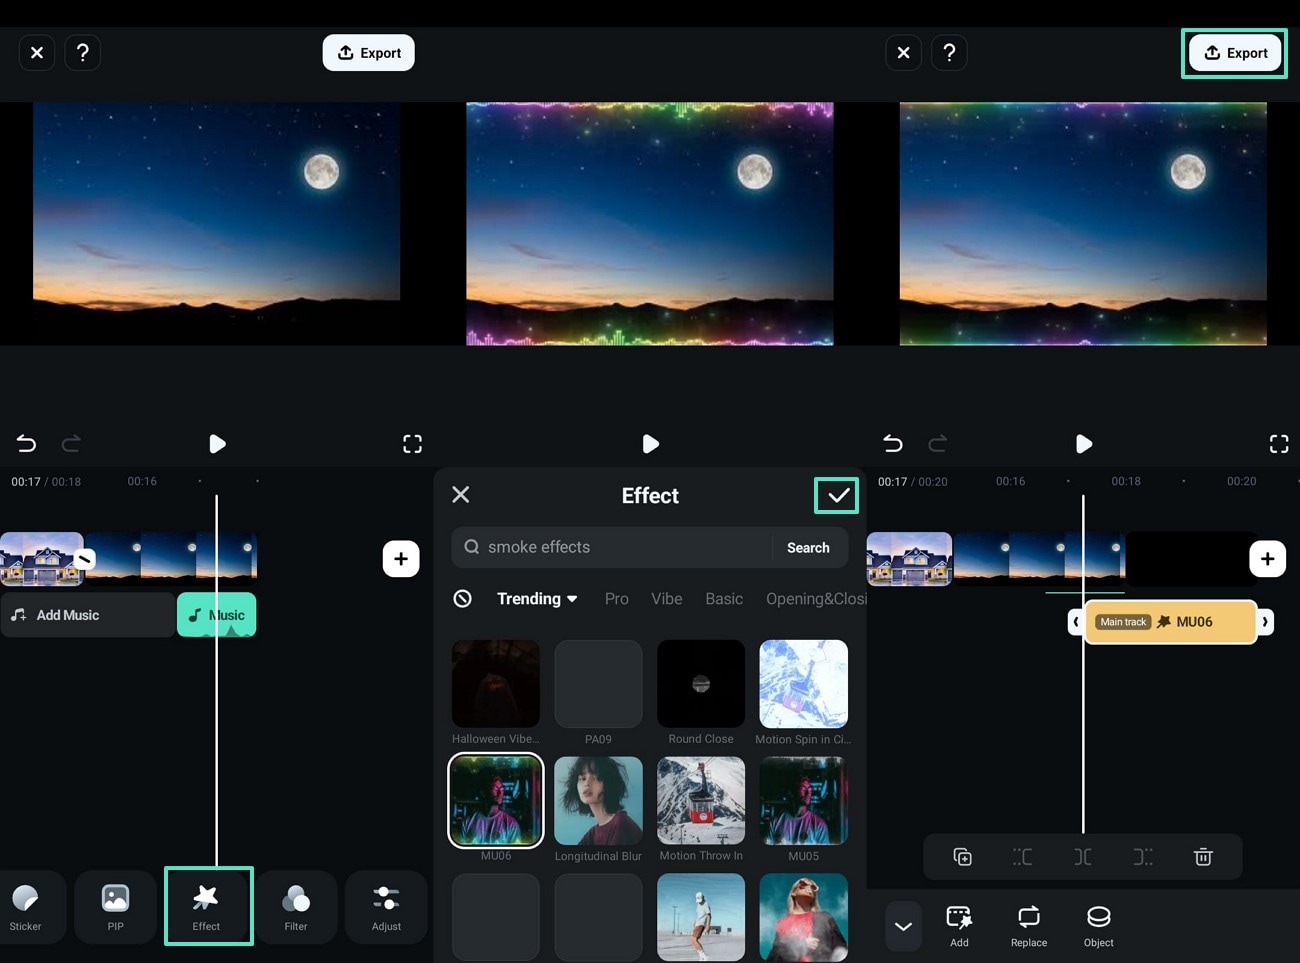1300x963 pixels.
Task: Delete the effect with the trash icon
Action: (x=1203, y=857)
